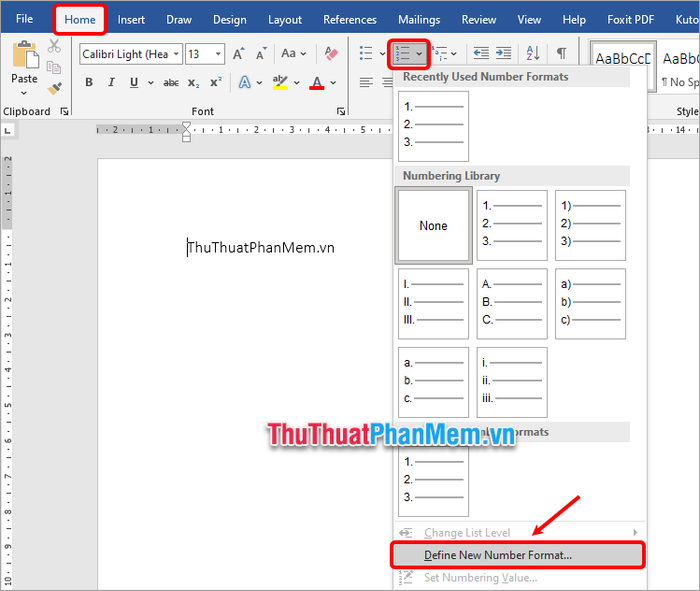Switch to the Layout tab
Viewport: 700px width, 591px height.
coord(285,20)
